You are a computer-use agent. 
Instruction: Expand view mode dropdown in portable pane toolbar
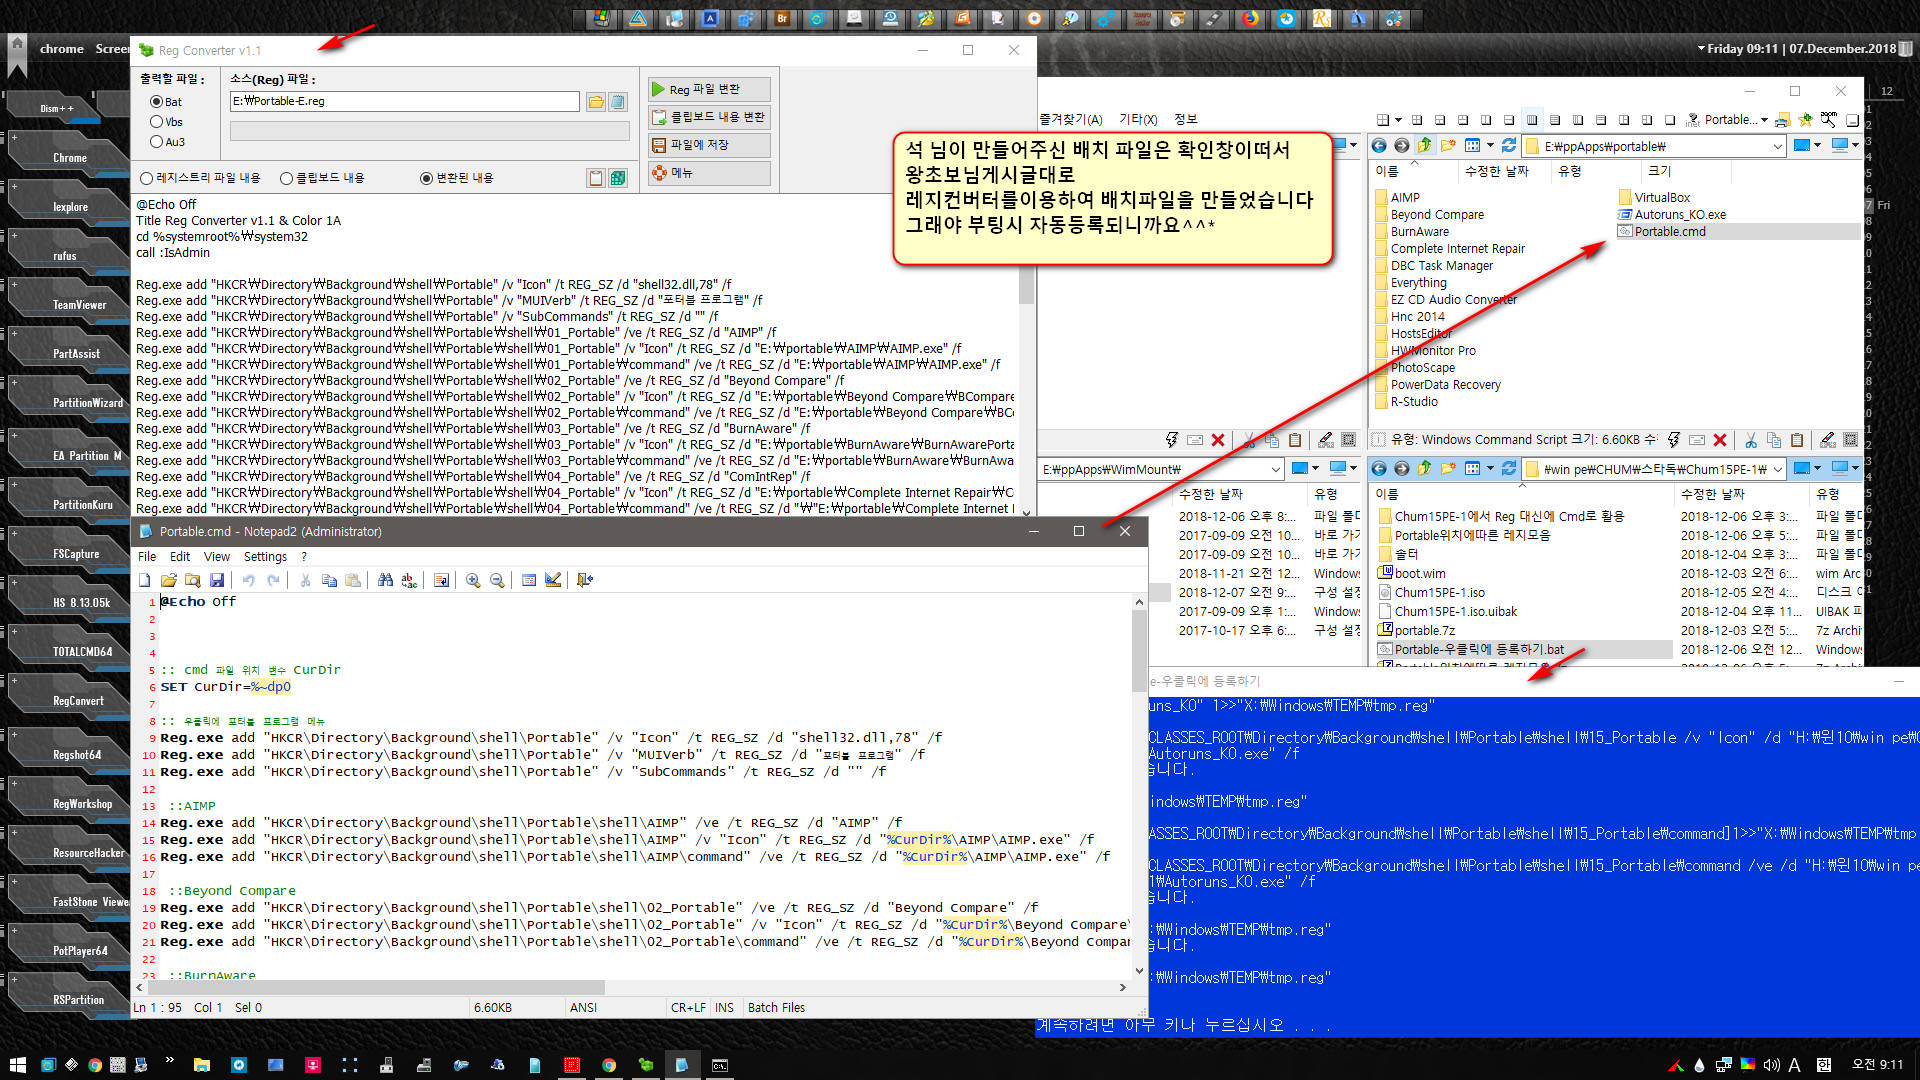(1490, 146)
